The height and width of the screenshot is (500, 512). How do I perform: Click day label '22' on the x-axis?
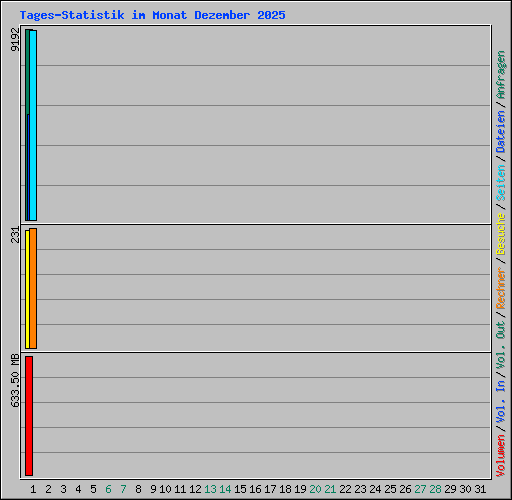345,489
